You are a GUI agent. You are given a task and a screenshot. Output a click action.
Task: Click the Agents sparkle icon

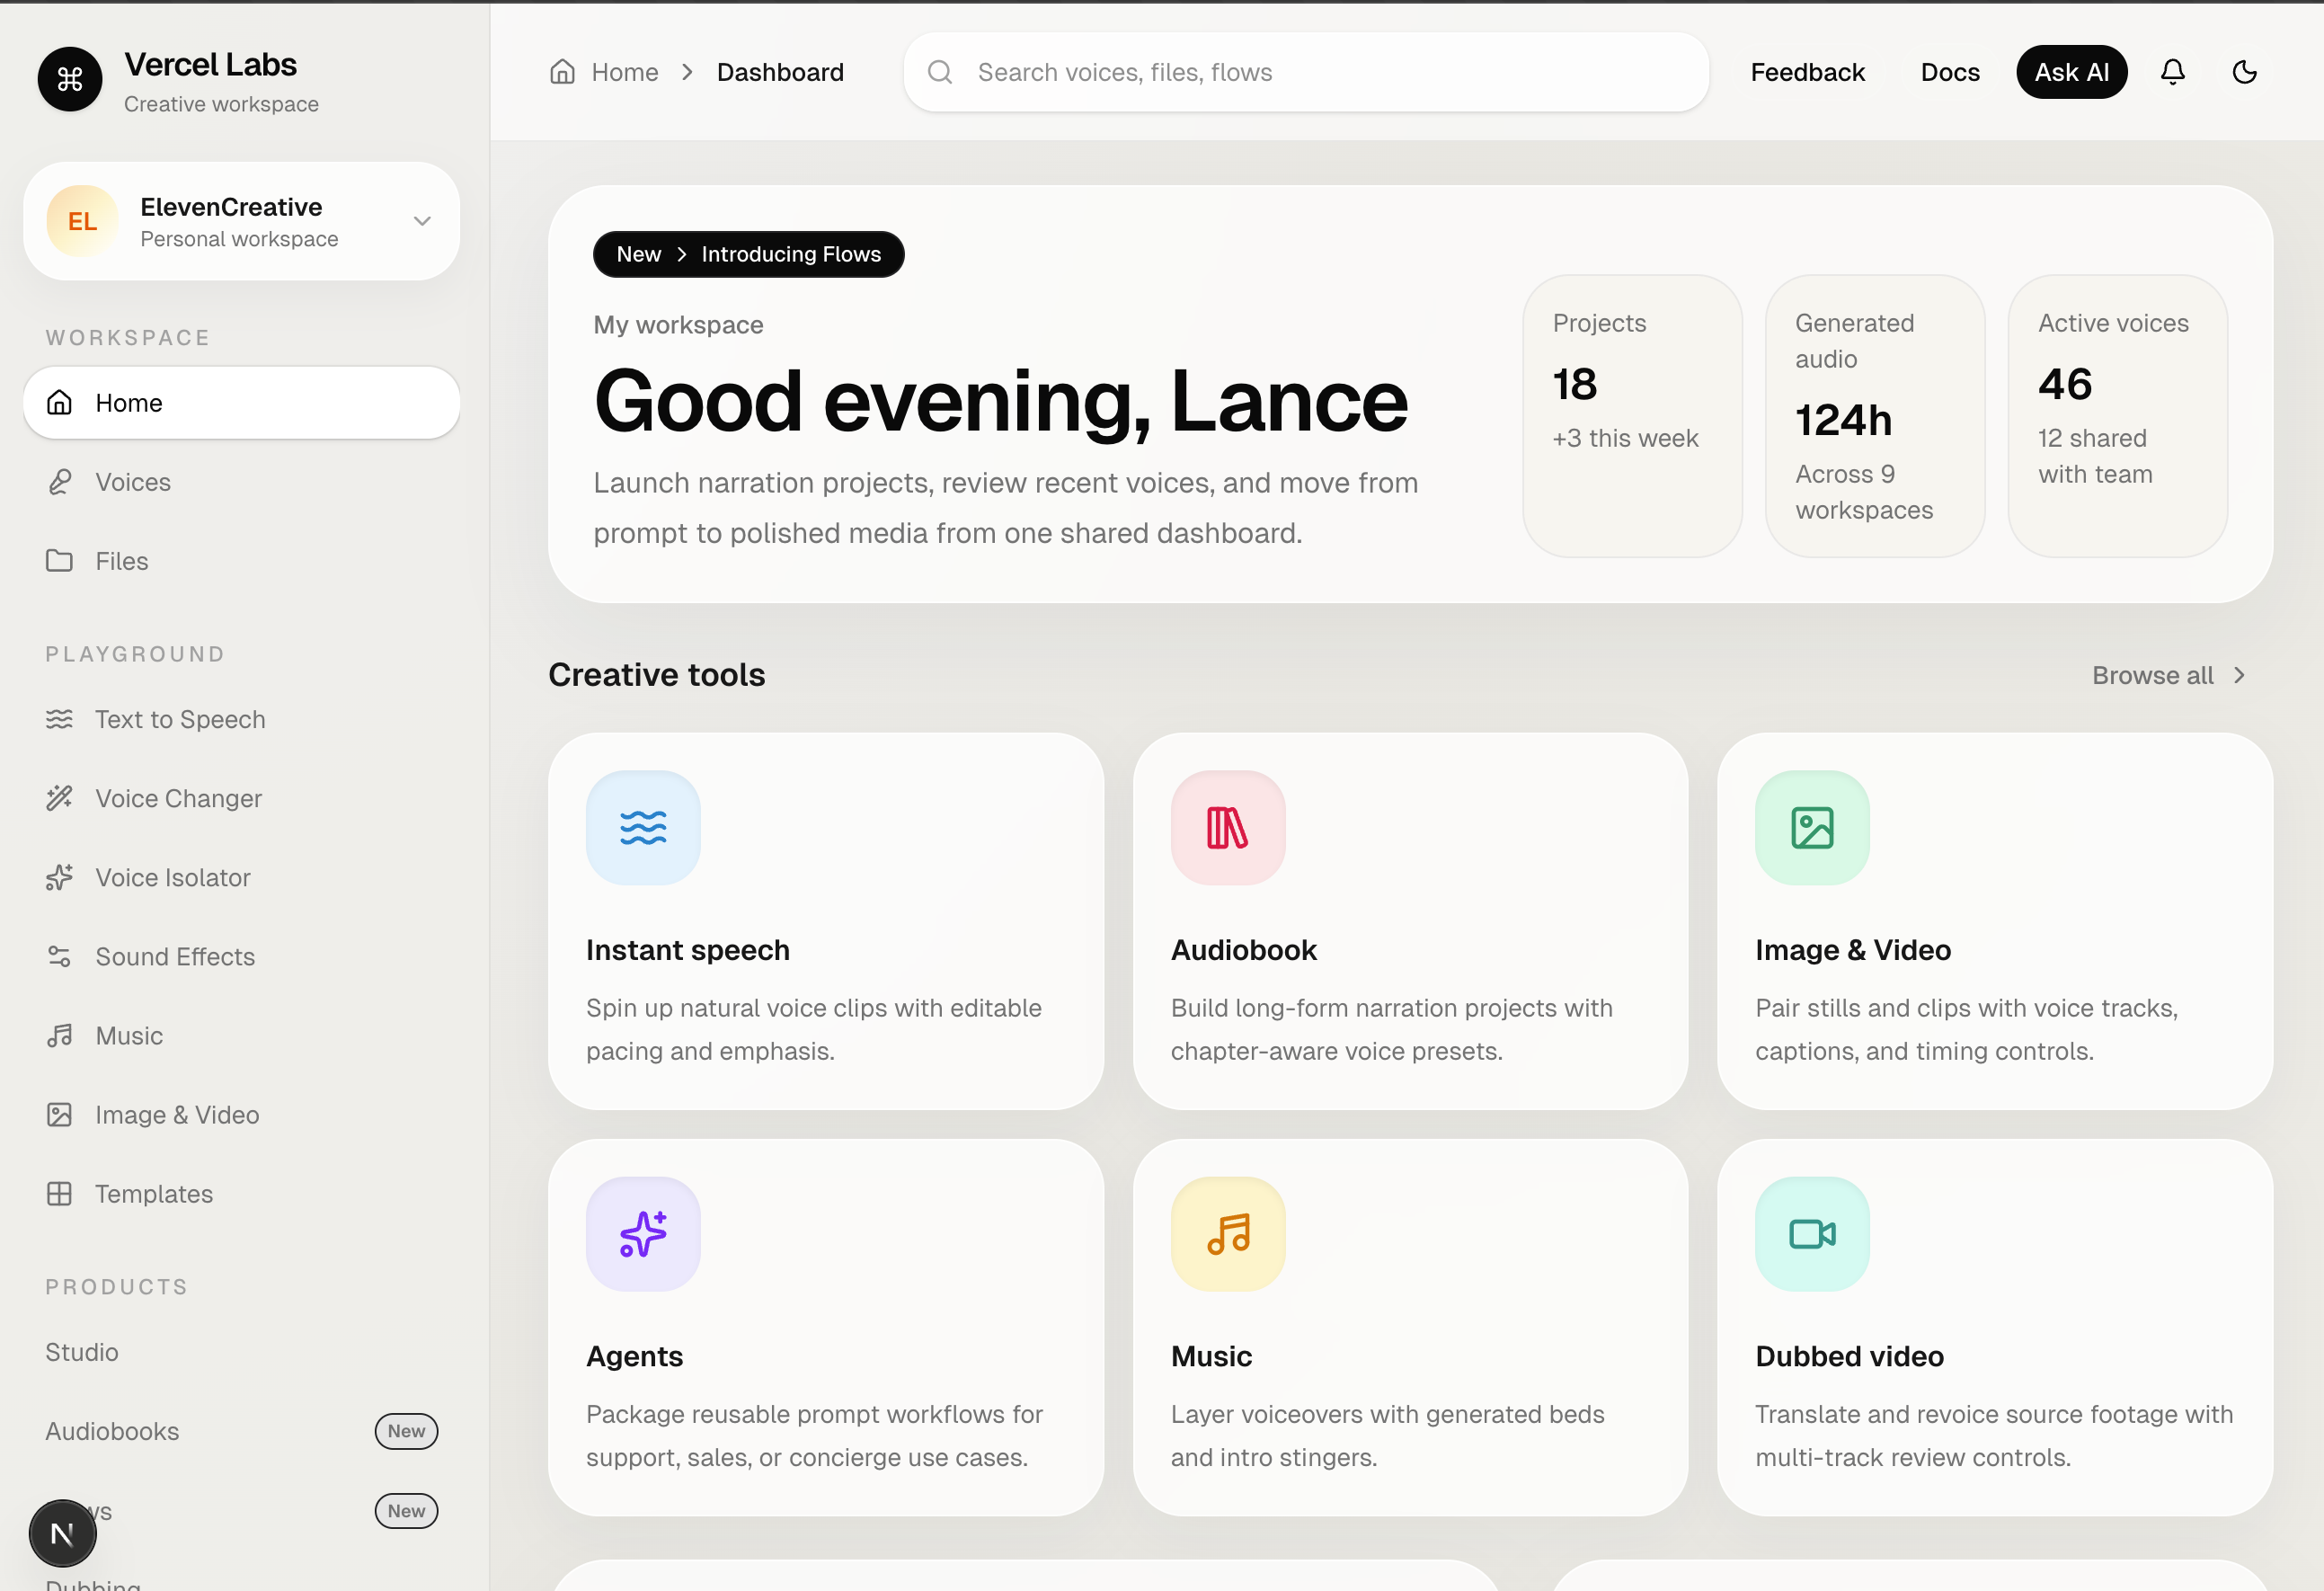pyautogui.click(x=643, y=1234)
